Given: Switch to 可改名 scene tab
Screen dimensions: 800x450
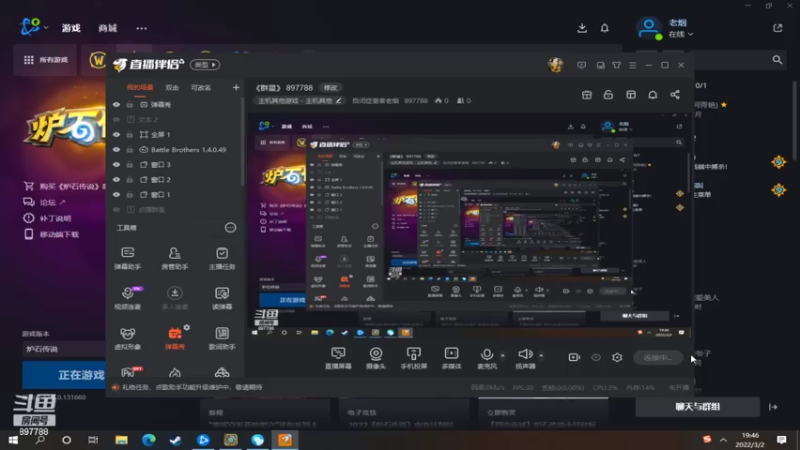Looking at the screenshot, I should click(201, 88).
